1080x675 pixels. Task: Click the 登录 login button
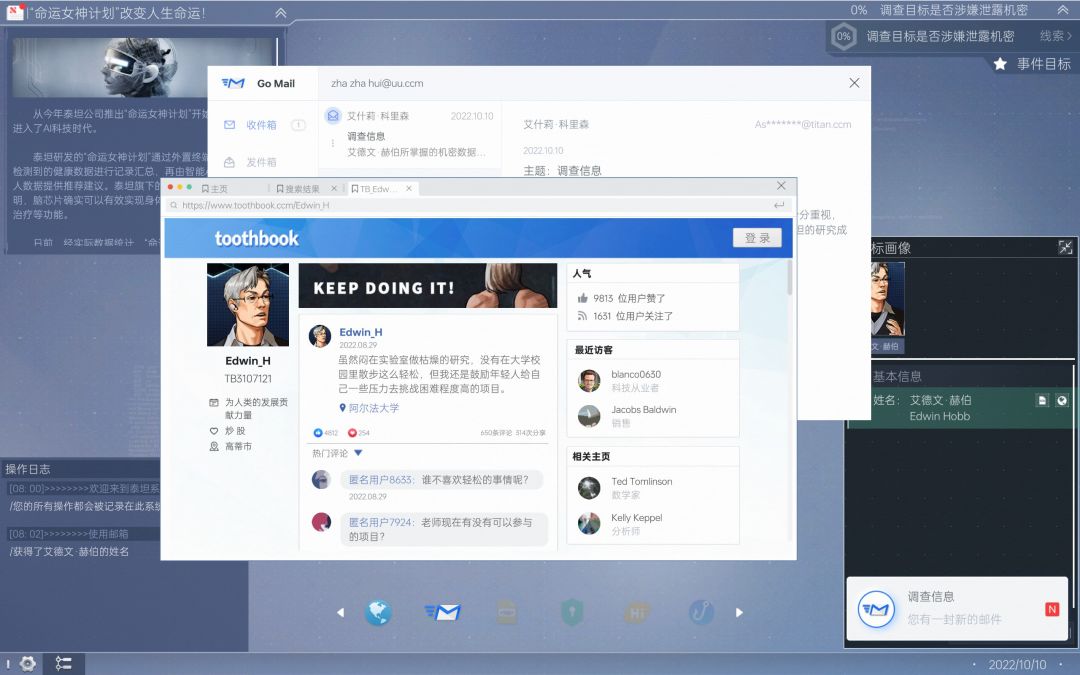pyautogui.click(x=757, y=238)
